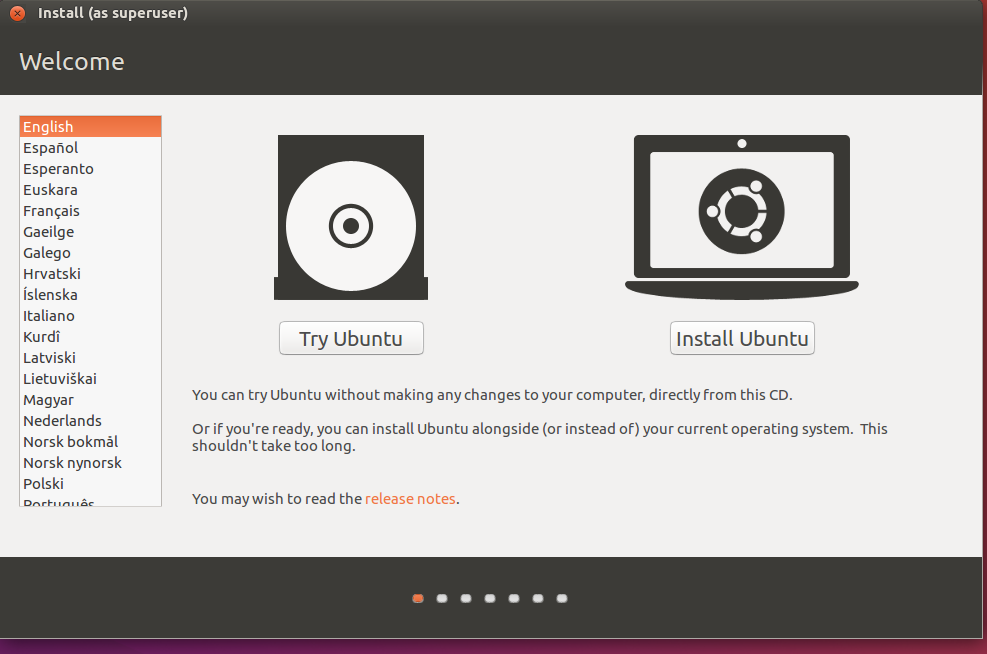Click the CD disc icon above Try Ubuntu
Screen dimensions: 987x654
[x=351, y=217]
